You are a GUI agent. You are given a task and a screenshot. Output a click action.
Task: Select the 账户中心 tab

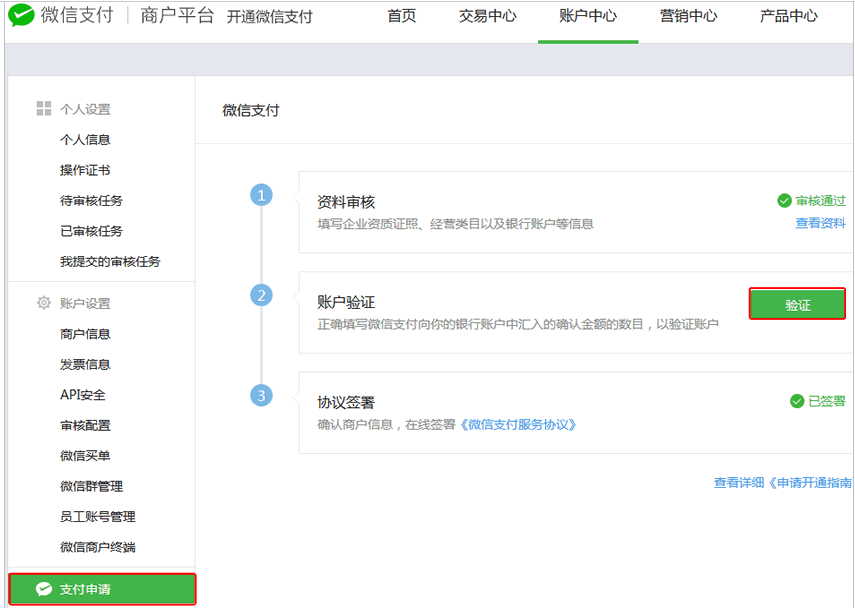tap(588, 16)
